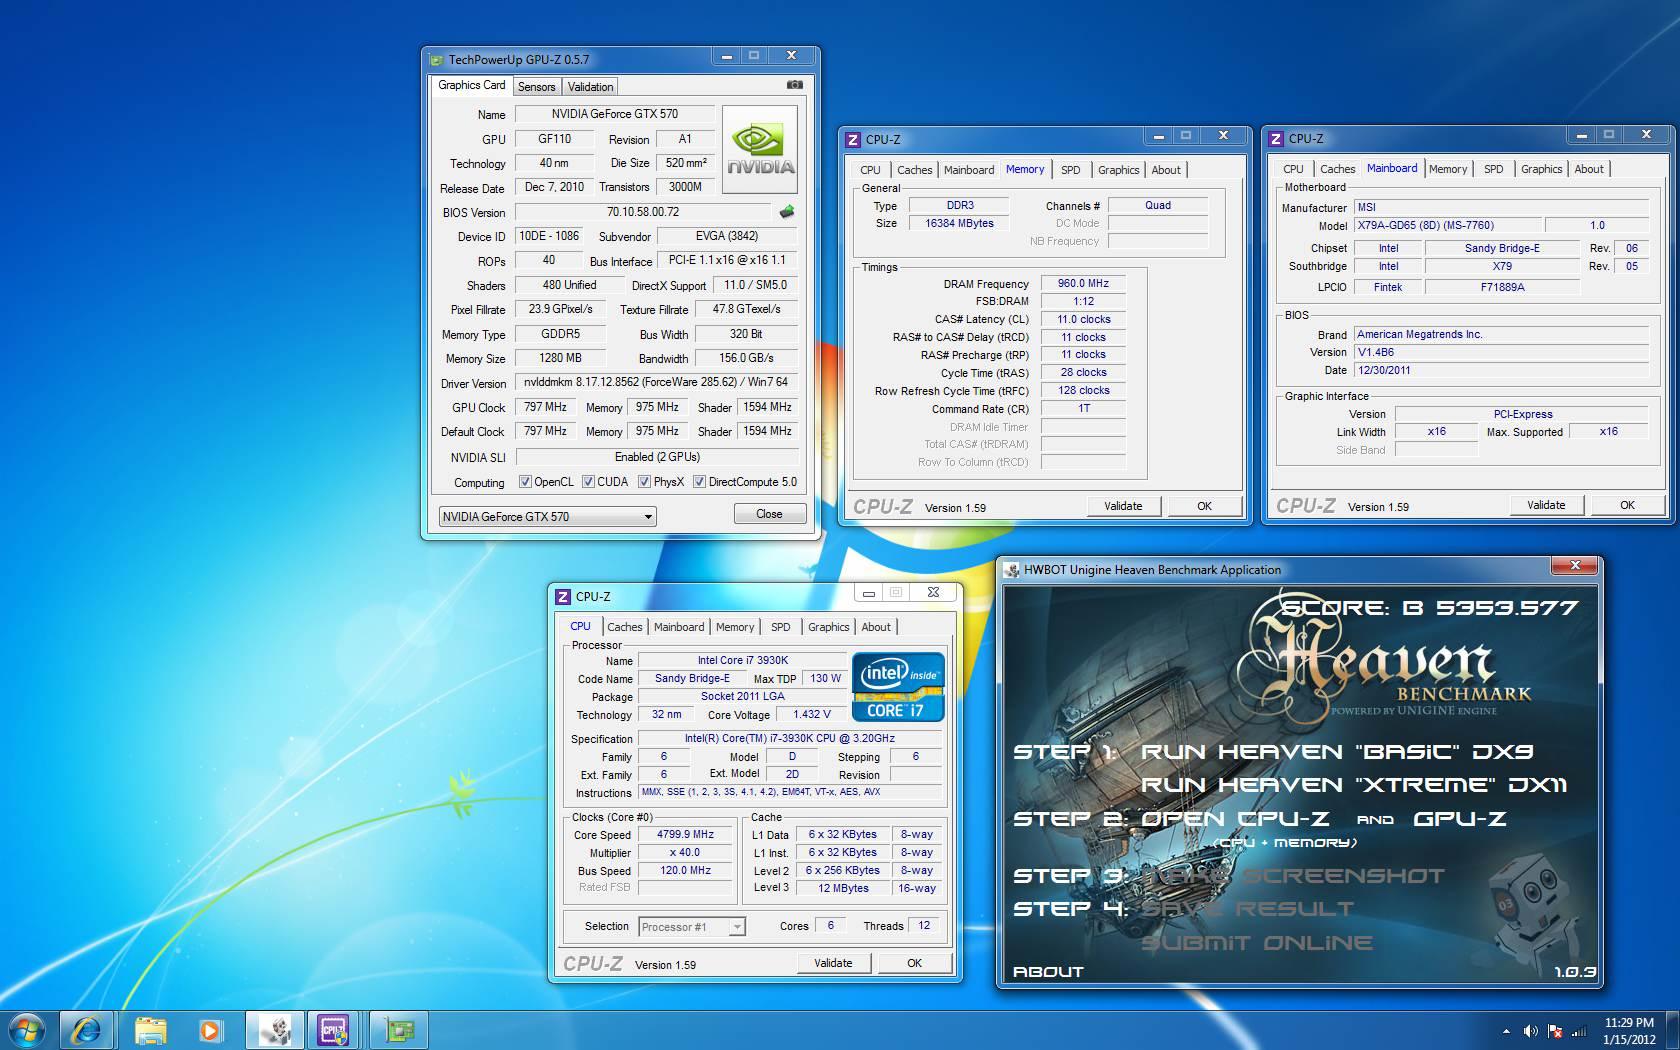Switch to GPU-Z Sensors tab
Viewport: 1680px width, 1050px height.
click(536, 87)
